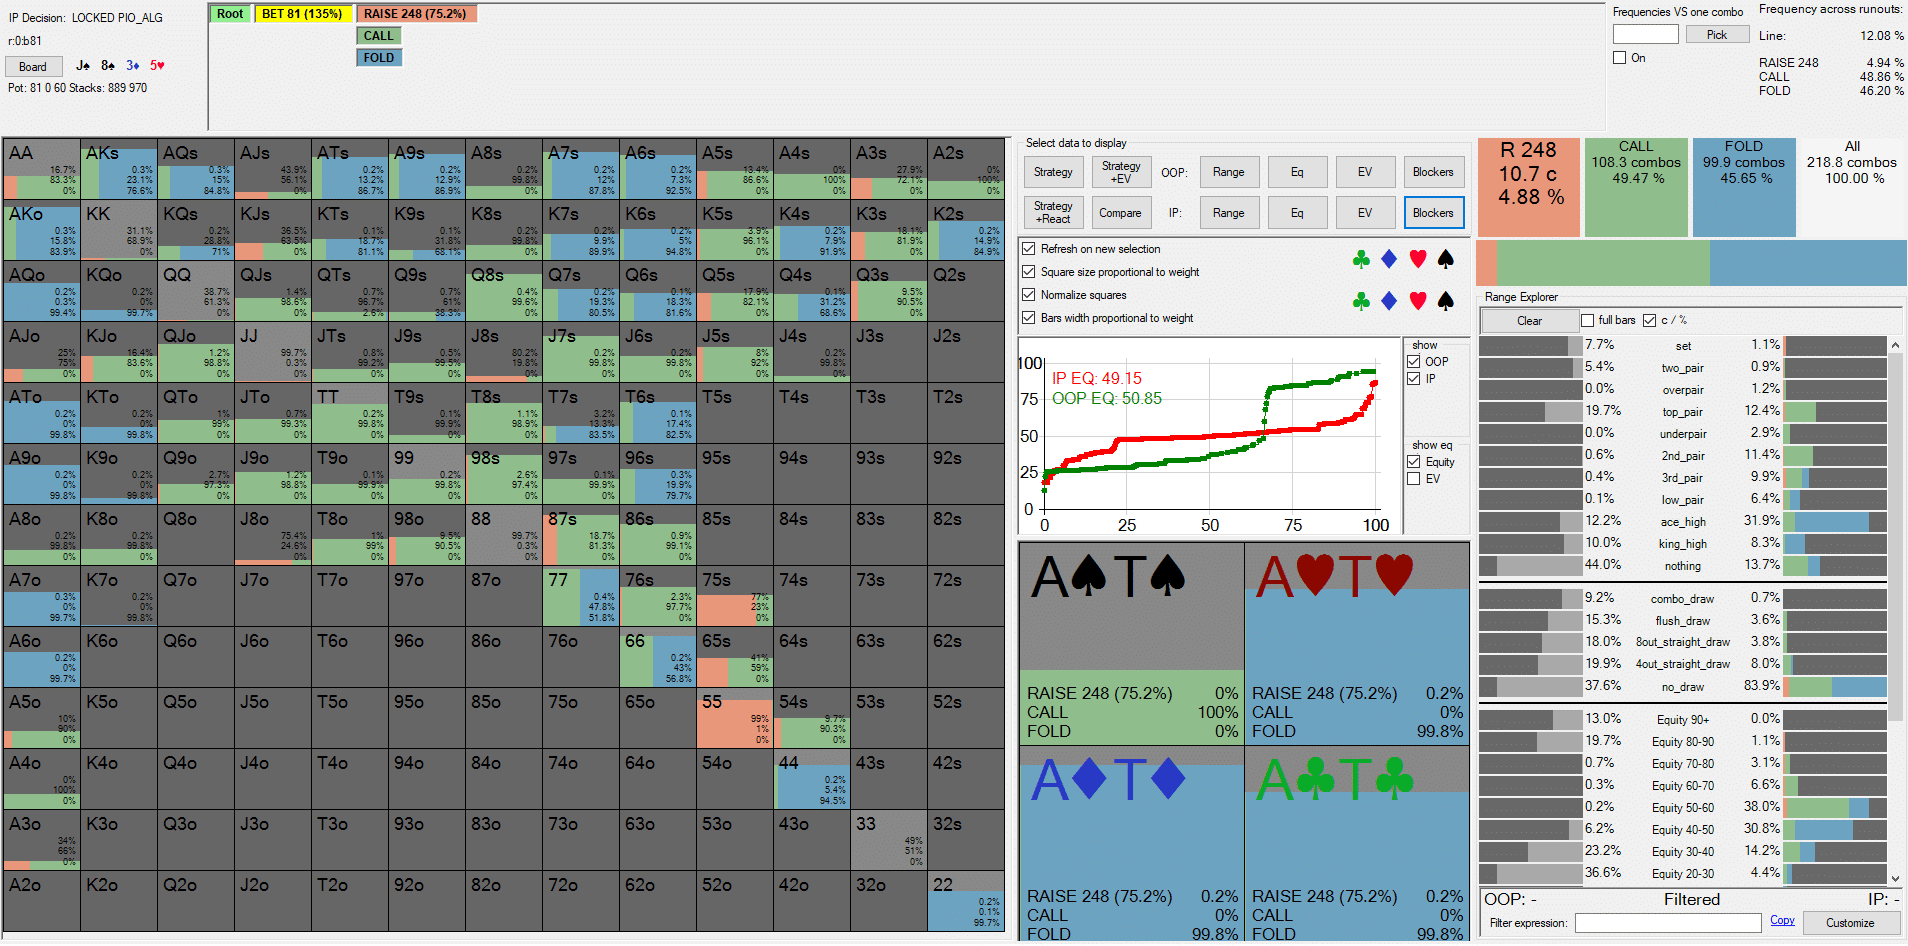Go to the Root node in tree
The width and height of the screenshot is (1908, 946).
tap(230, 14)
